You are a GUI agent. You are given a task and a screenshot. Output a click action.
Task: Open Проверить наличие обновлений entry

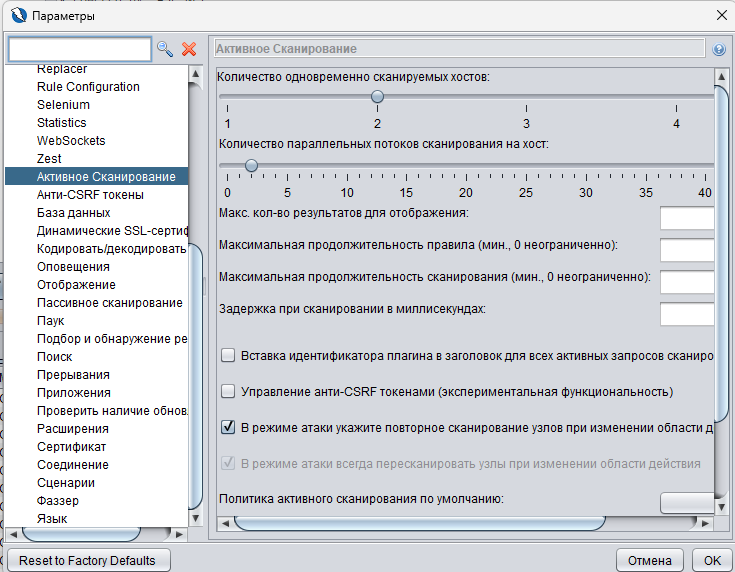tap(112, 411)
